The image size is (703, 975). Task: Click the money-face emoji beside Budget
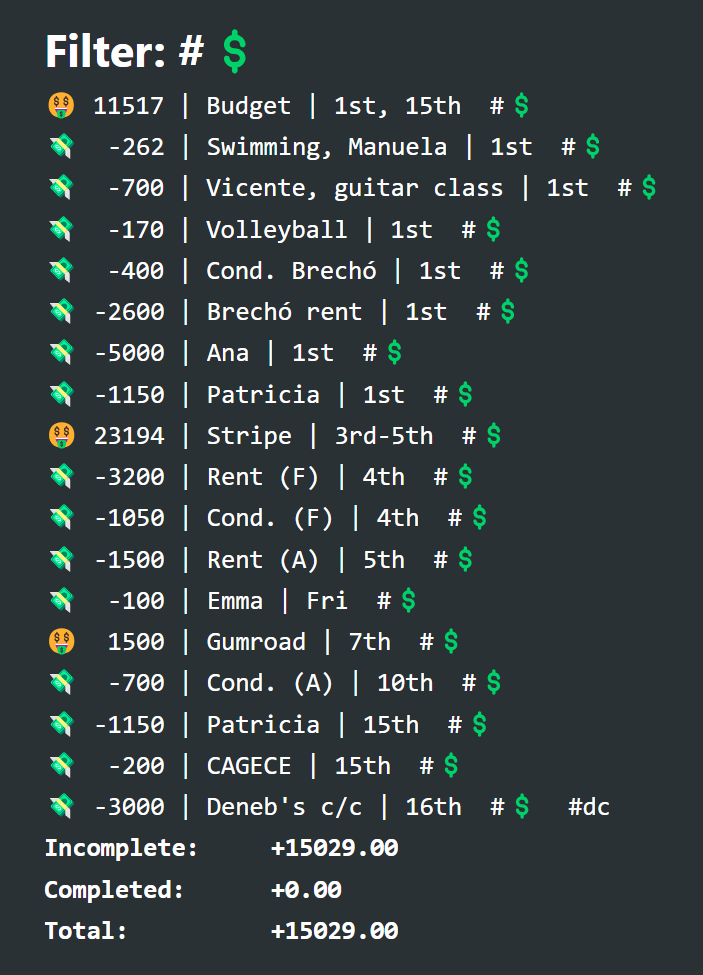[61, 106]
